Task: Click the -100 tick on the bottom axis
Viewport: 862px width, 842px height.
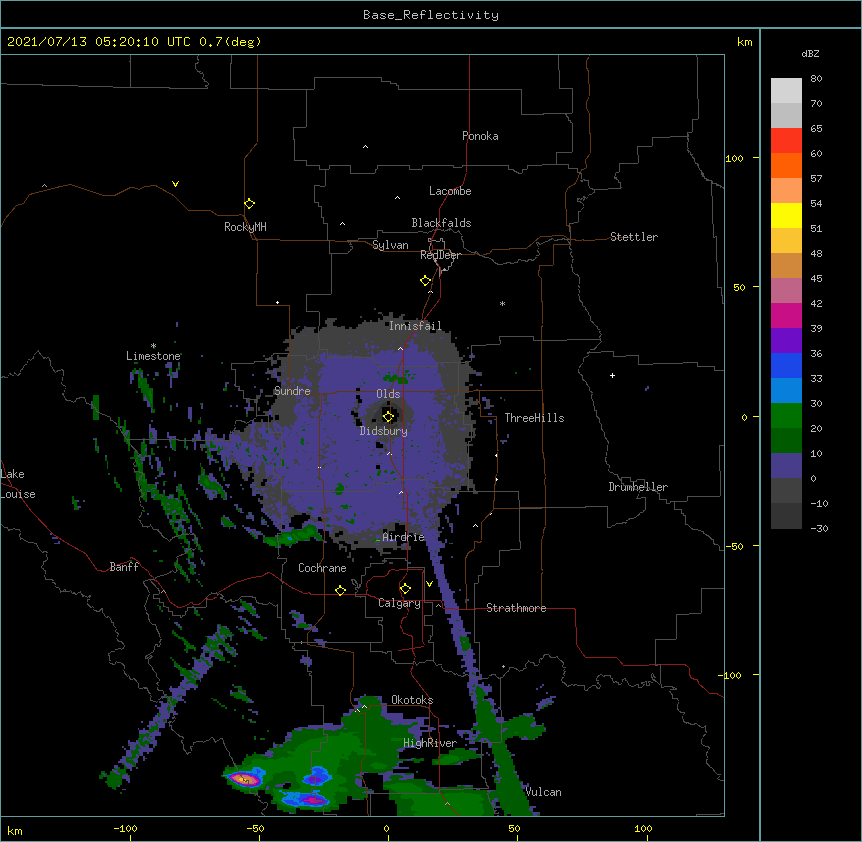Action: pos(125,828)
